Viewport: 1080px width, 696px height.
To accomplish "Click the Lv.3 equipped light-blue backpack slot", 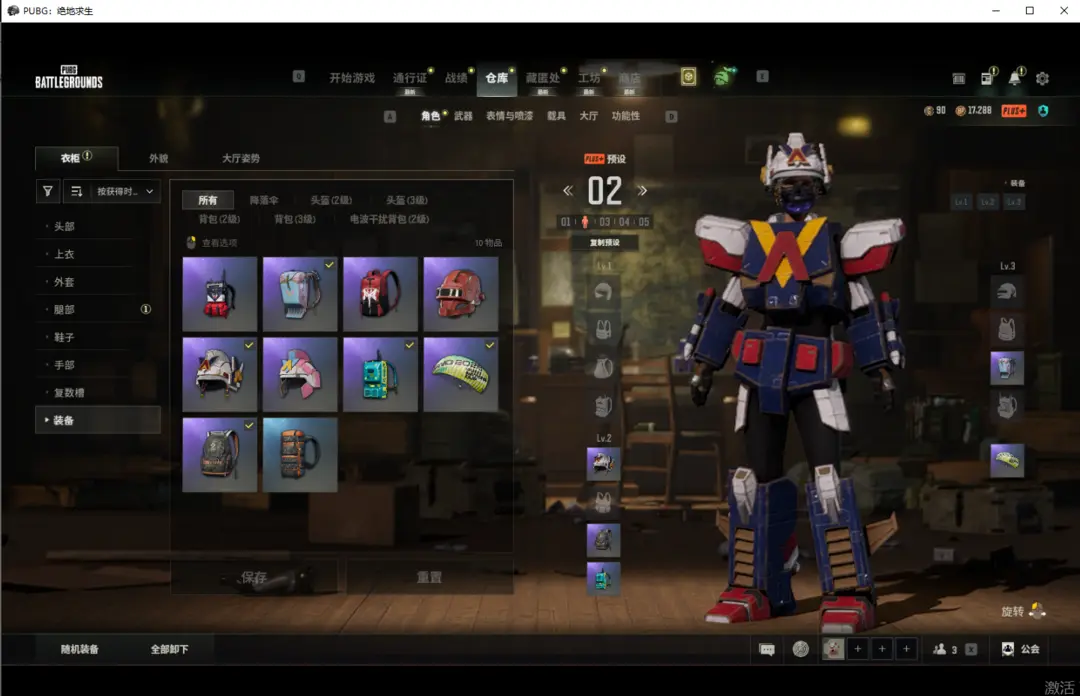I will (x=1007, y=368).
